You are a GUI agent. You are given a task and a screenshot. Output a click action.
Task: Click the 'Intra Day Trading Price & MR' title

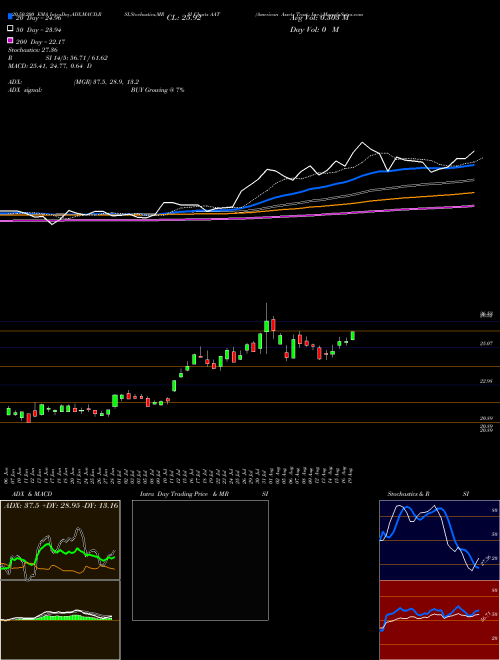184,494
